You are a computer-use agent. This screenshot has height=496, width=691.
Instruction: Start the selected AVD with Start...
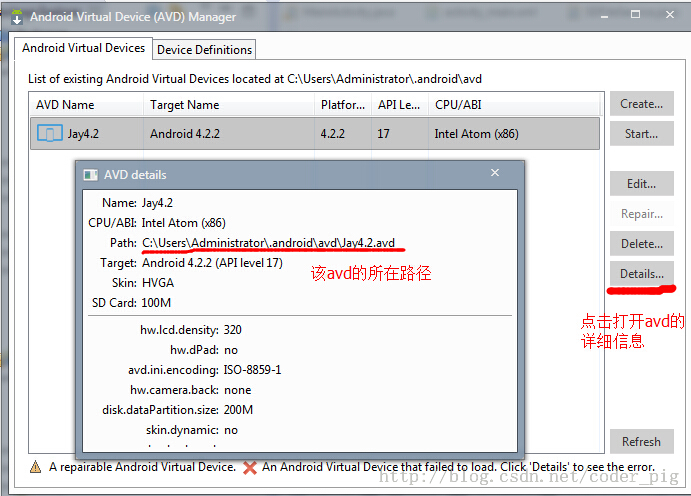641,134
